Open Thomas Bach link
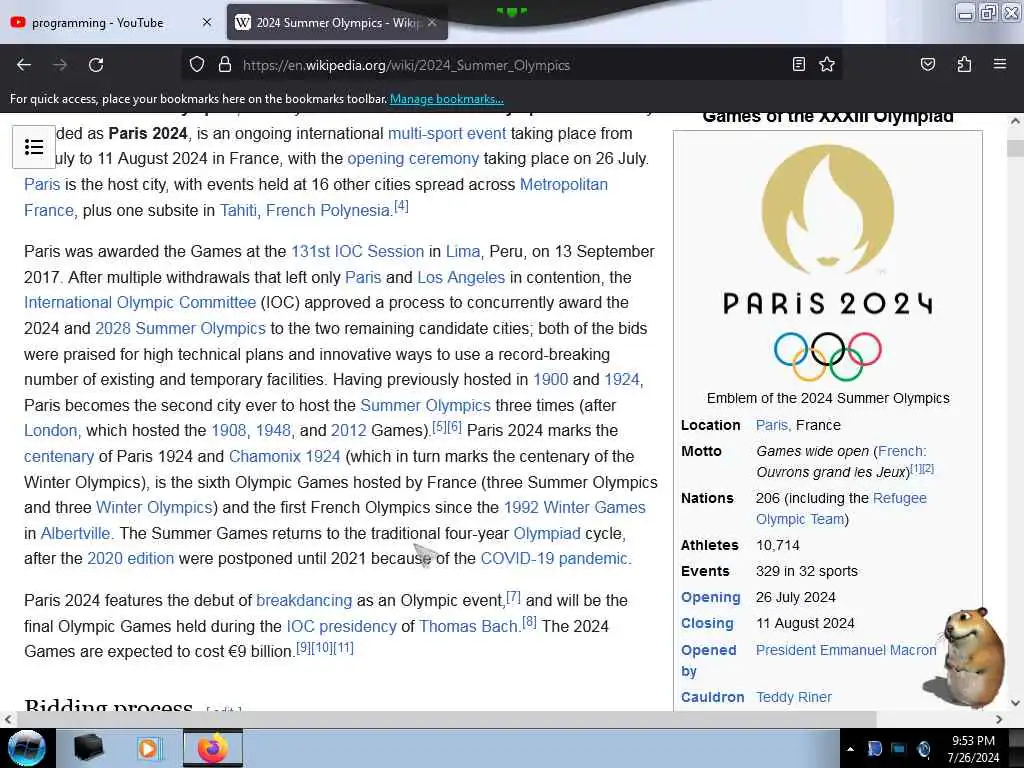The image size is (1024, 768). click(468, 626)
